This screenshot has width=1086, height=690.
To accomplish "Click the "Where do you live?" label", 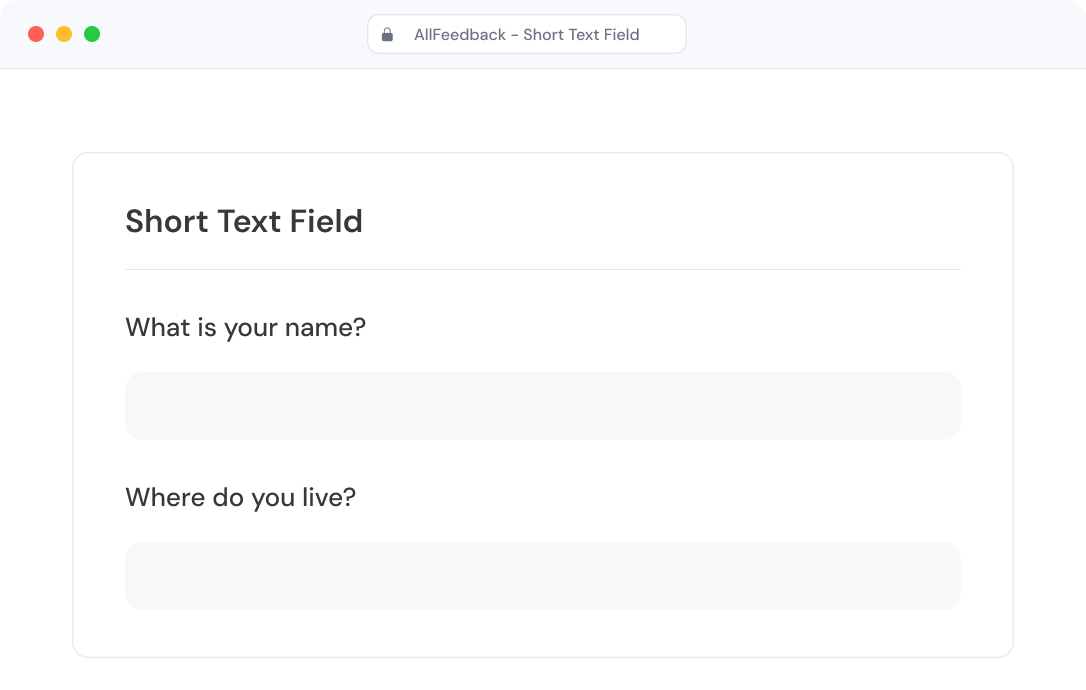I will pos(240,497).
